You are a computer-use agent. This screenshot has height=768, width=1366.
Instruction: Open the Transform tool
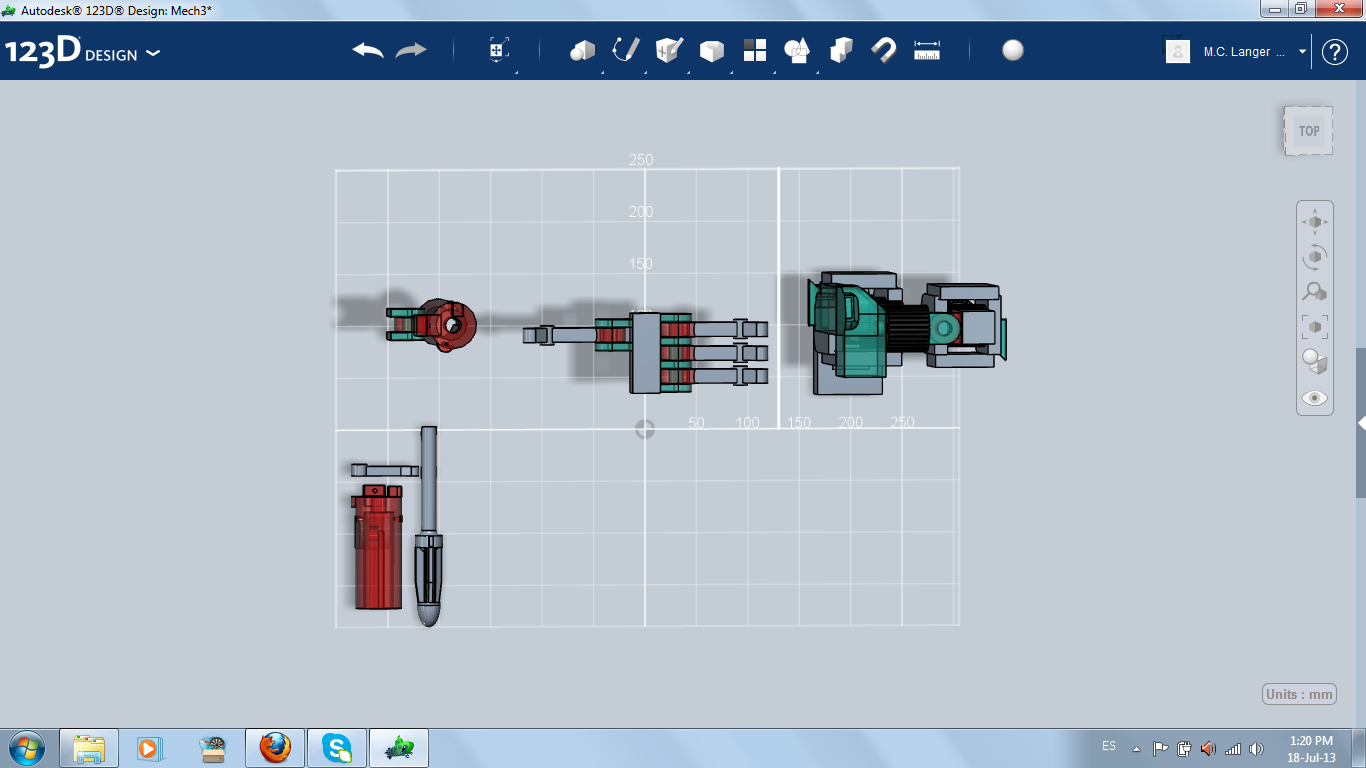[499, 51]
